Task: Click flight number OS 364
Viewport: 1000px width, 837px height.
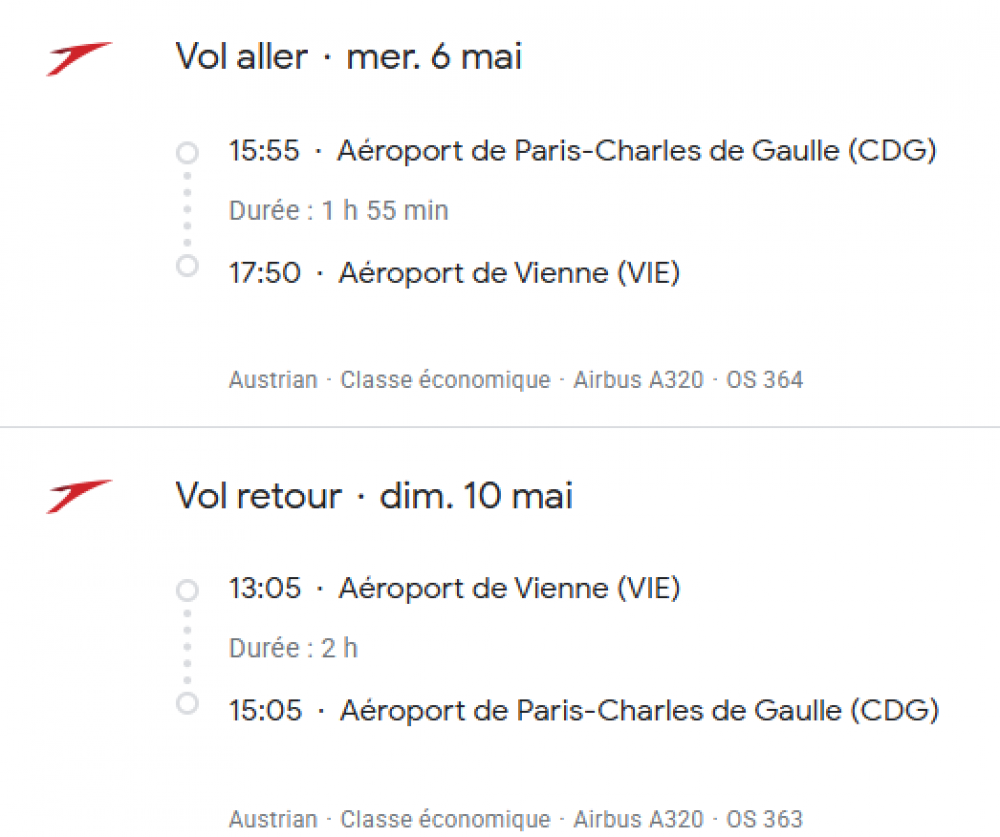Action: pyautogui.click(x=765, y=380)
